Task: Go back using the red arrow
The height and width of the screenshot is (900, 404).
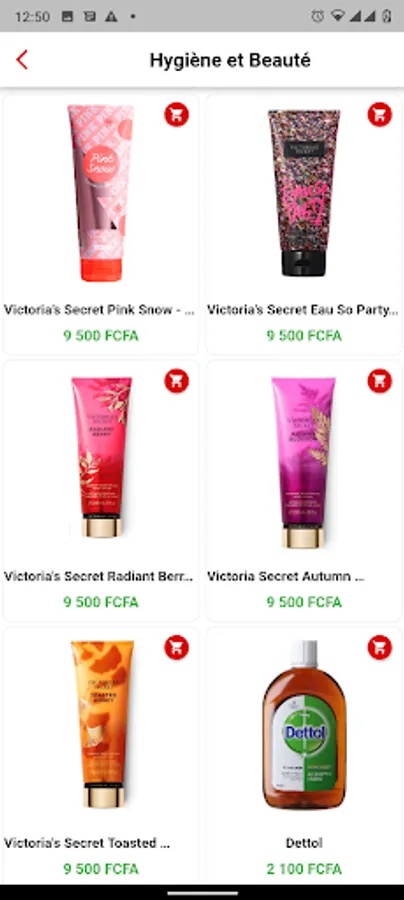Action: [x=22, y=60]
